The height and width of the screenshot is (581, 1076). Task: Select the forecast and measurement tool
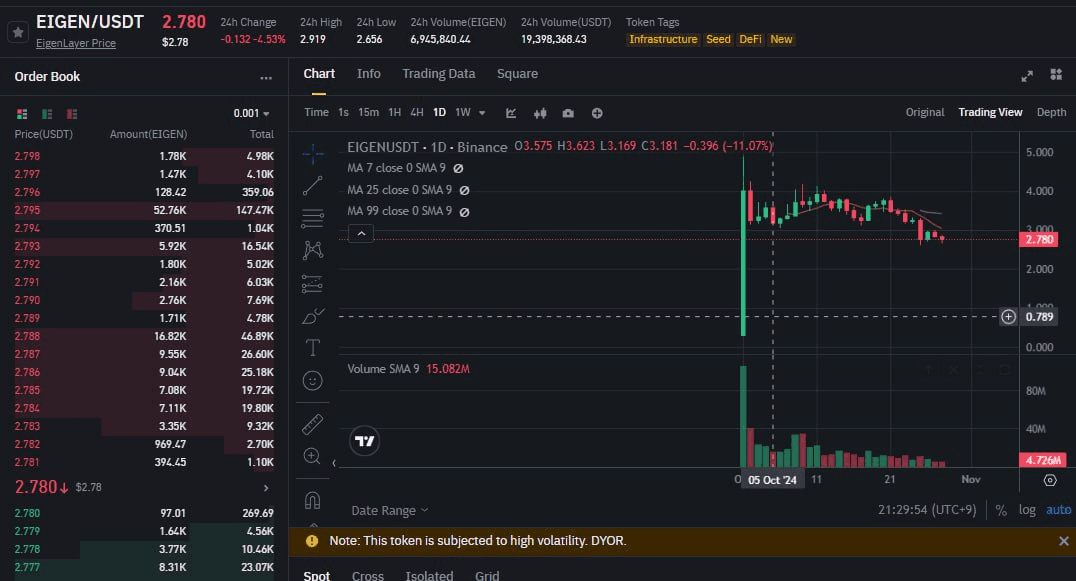pyautogui.click(x=312, y=283)
